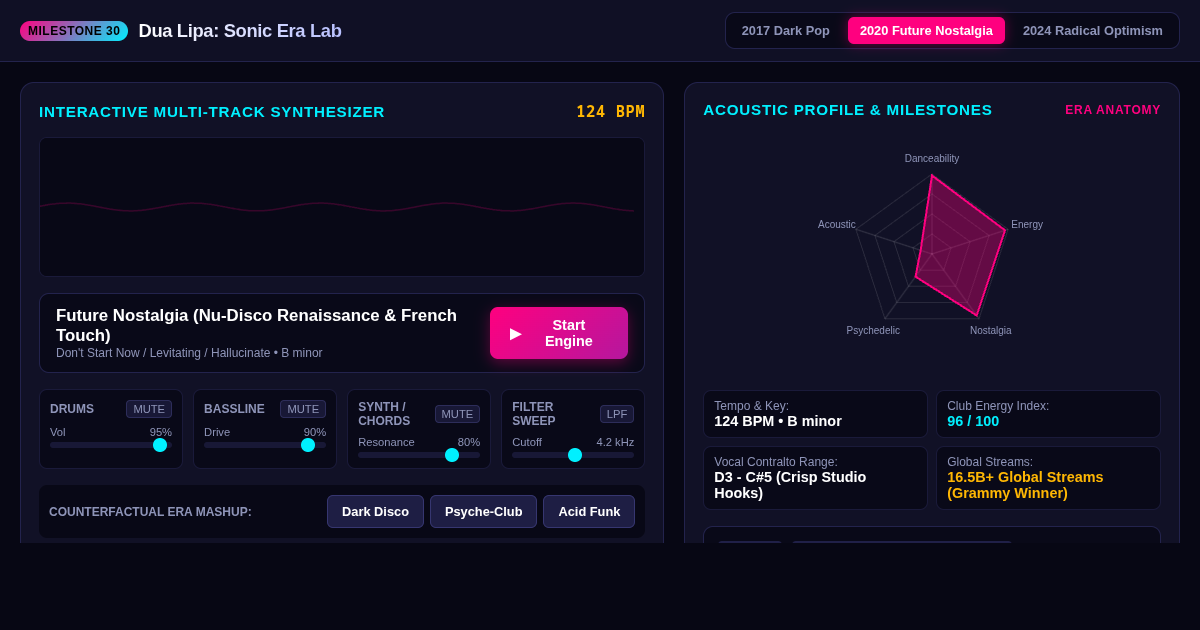1200x630 pixels.
Task: Click the Bassline drive 90% value
Action: pyautogui.click(x=315, y=432)
